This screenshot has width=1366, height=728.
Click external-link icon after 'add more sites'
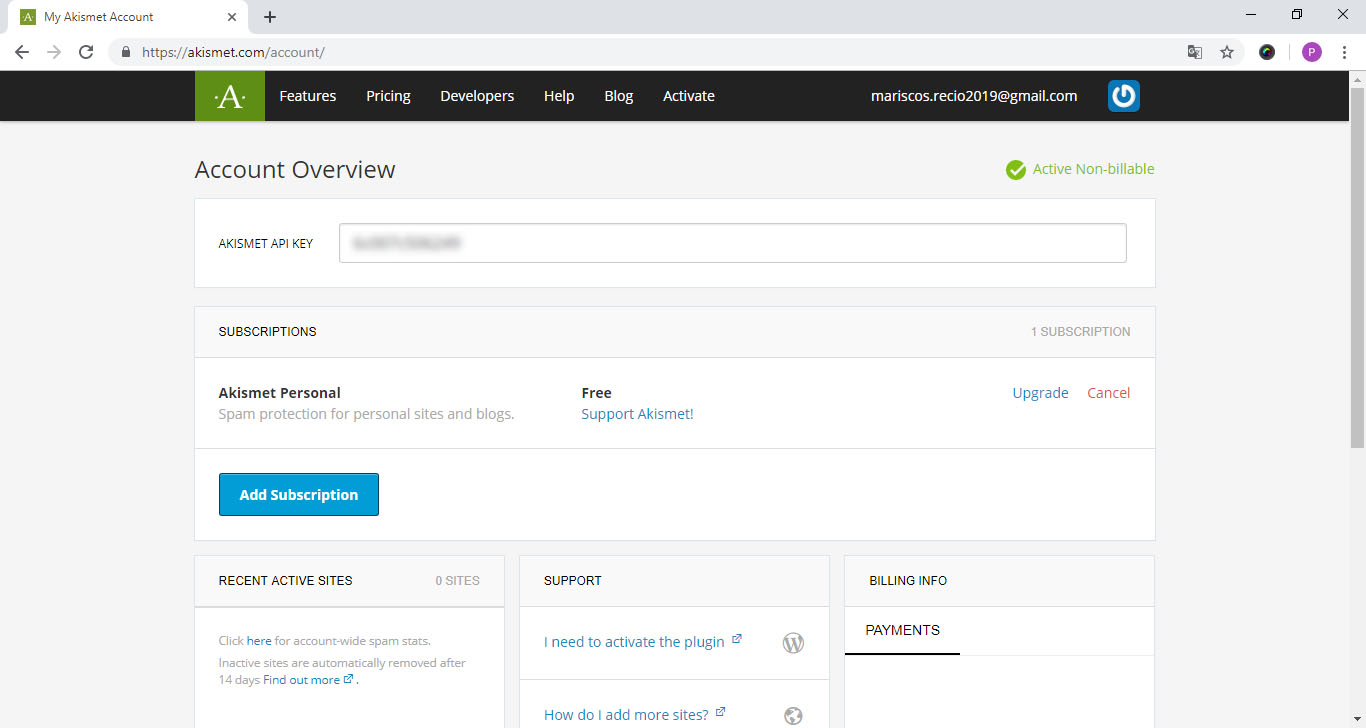(x=720, y=712)
